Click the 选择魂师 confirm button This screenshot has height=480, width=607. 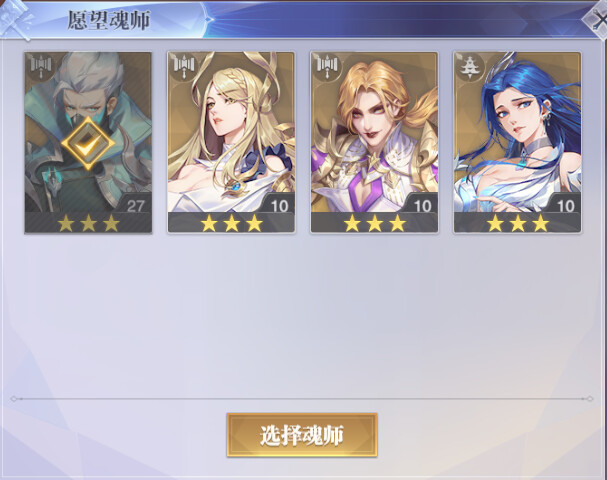click(302, 435)
